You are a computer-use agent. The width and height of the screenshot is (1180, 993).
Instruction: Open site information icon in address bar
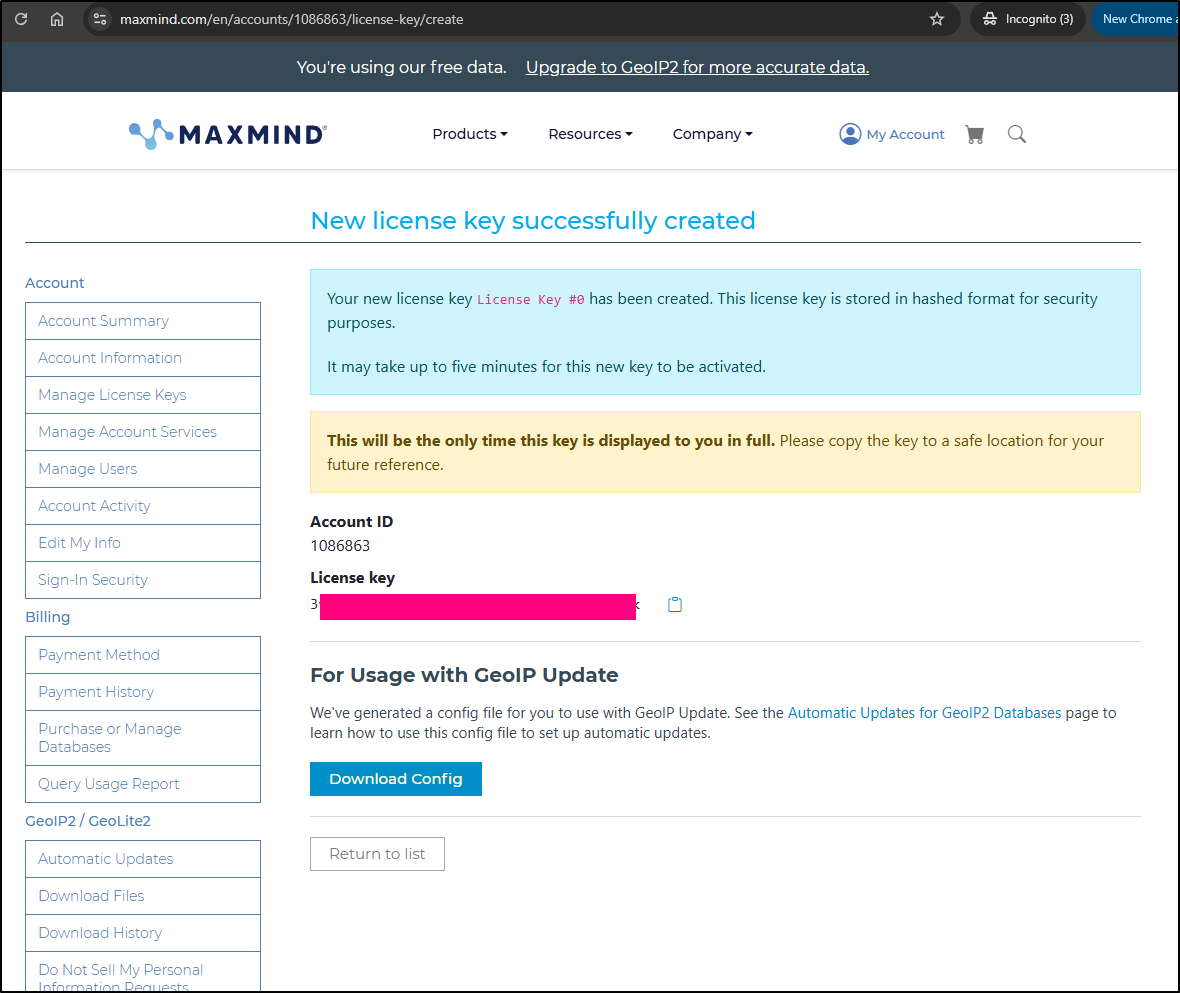click(100, 19)
